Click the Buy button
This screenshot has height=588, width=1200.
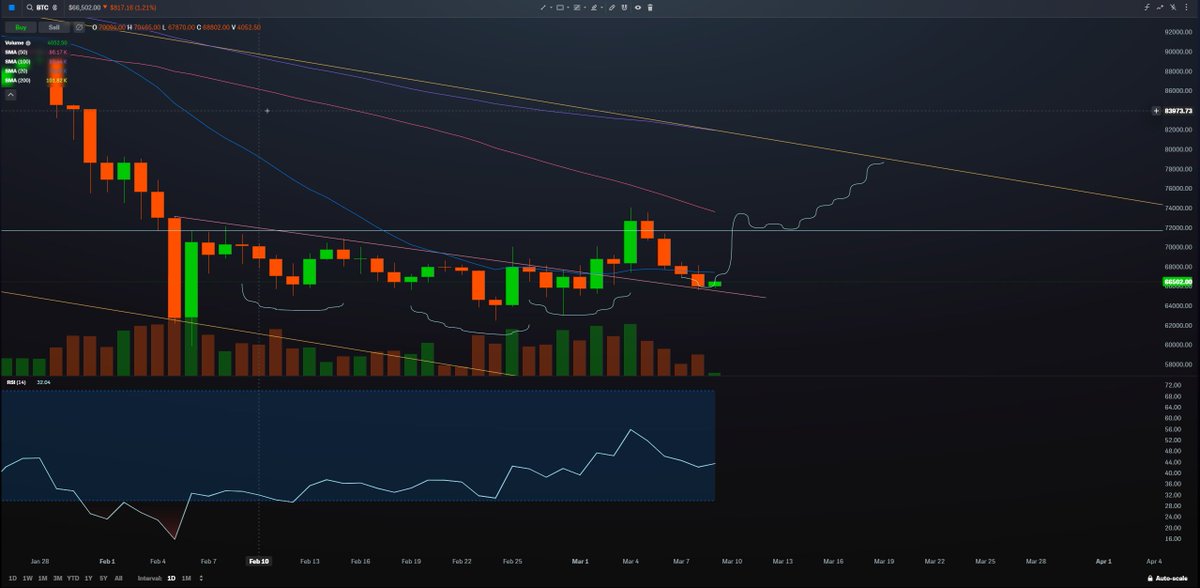coord(21,28)
